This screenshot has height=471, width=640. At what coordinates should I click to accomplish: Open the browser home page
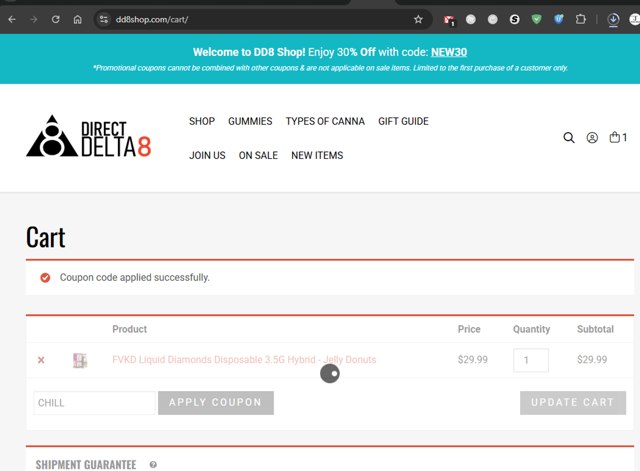click(x=78, y=19)
